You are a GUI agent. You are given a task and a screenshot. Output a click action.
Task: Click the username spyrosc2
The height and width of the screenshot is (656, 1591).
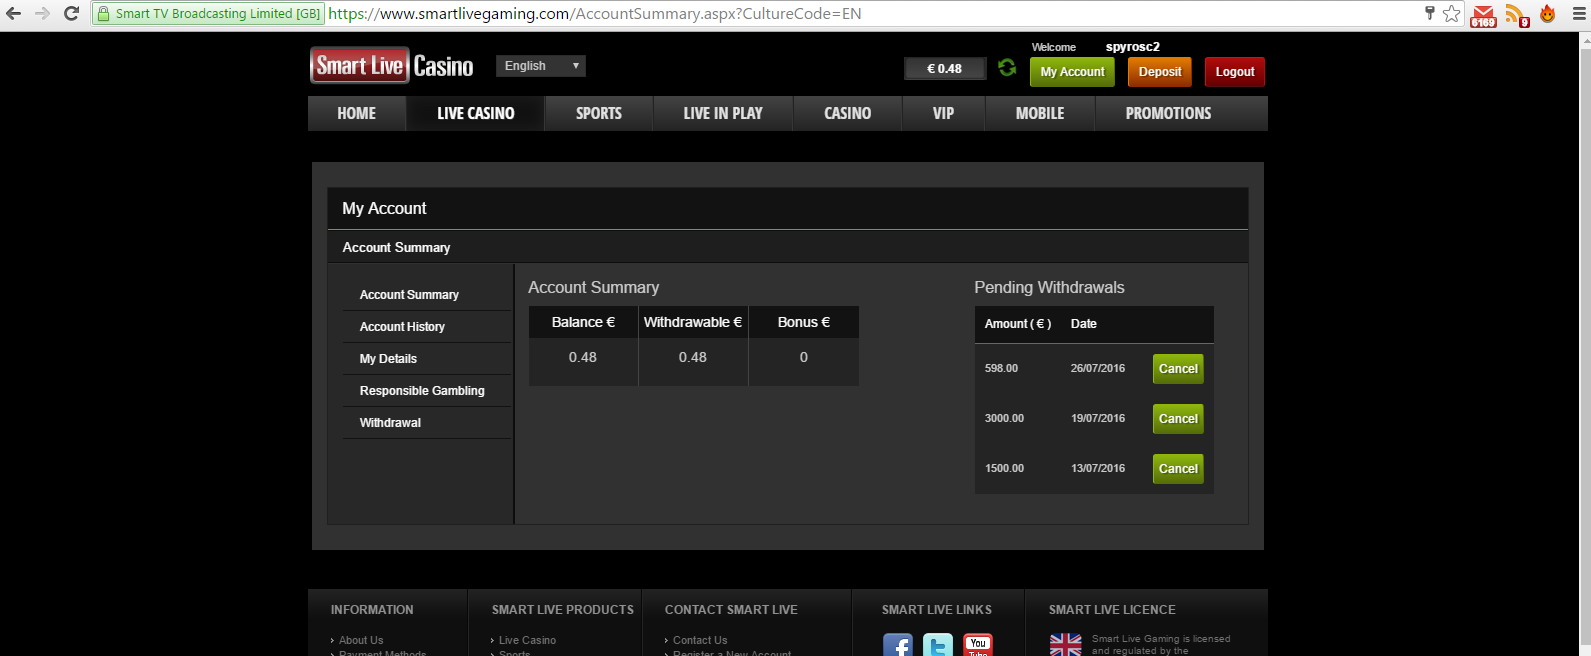point(1133,47)
